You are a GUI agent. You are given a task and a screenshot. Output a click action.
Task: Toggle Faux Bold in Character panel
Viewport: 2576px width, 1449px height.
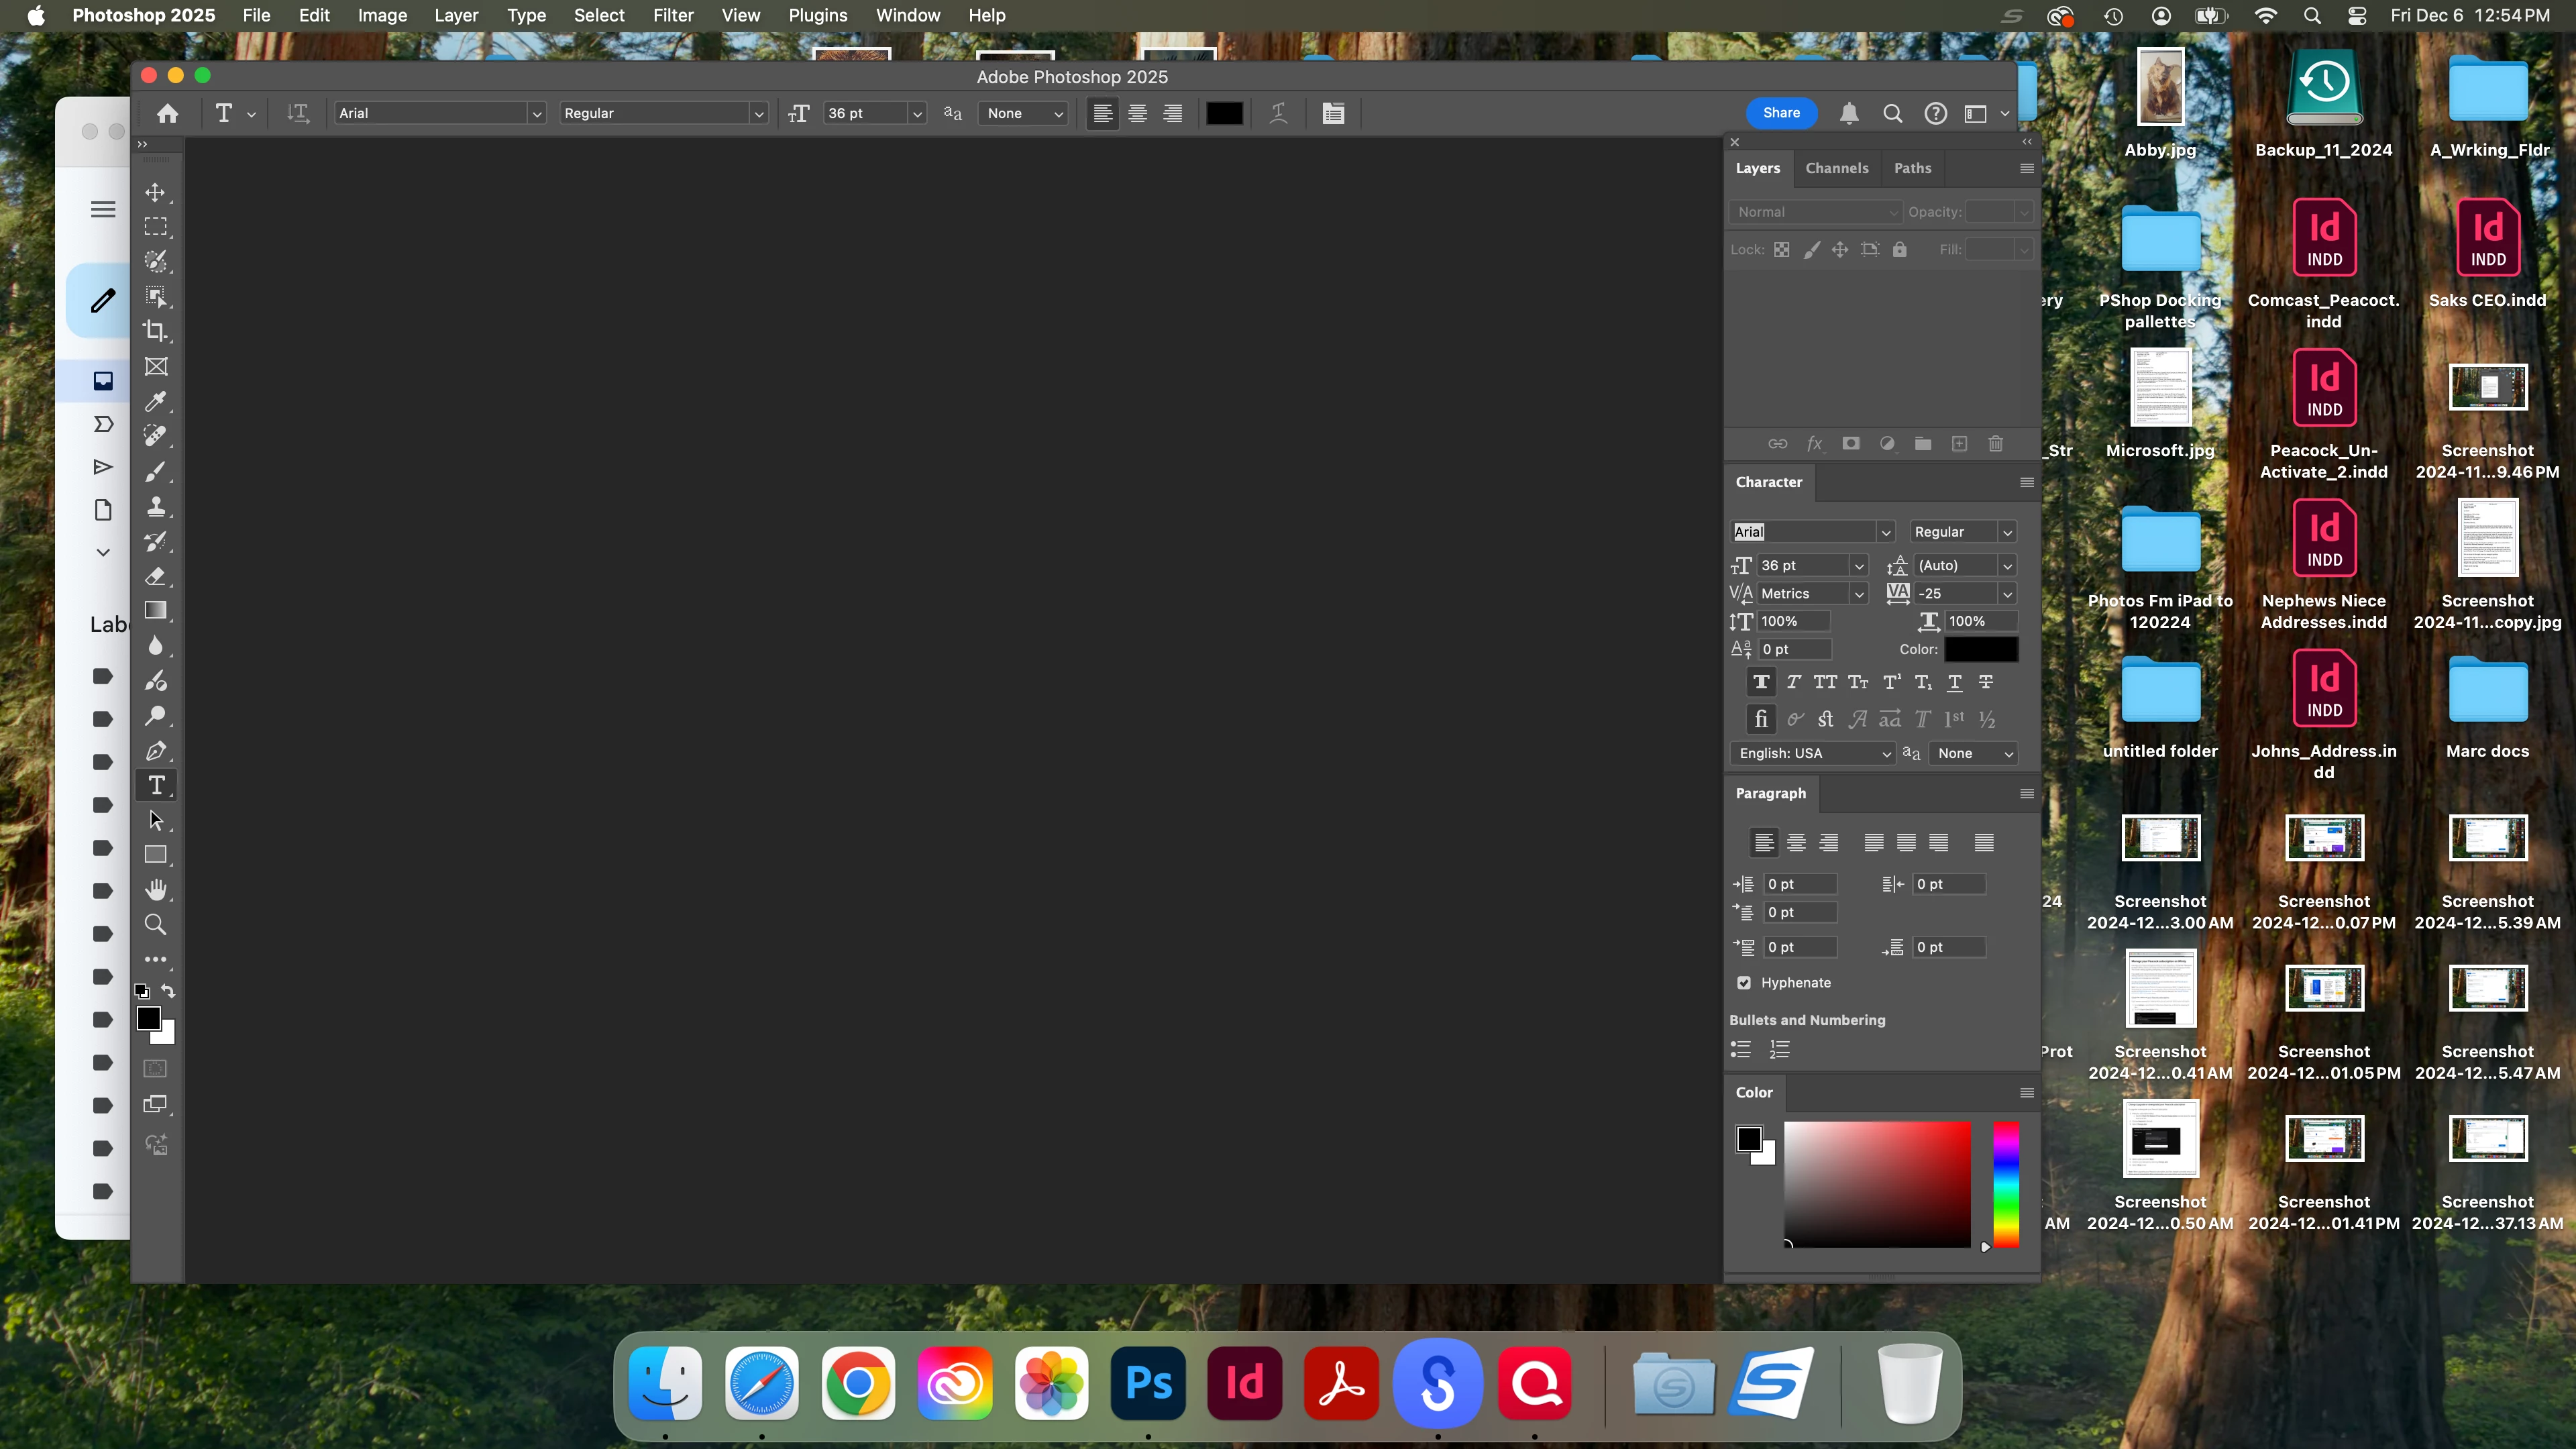point(1761,682)
